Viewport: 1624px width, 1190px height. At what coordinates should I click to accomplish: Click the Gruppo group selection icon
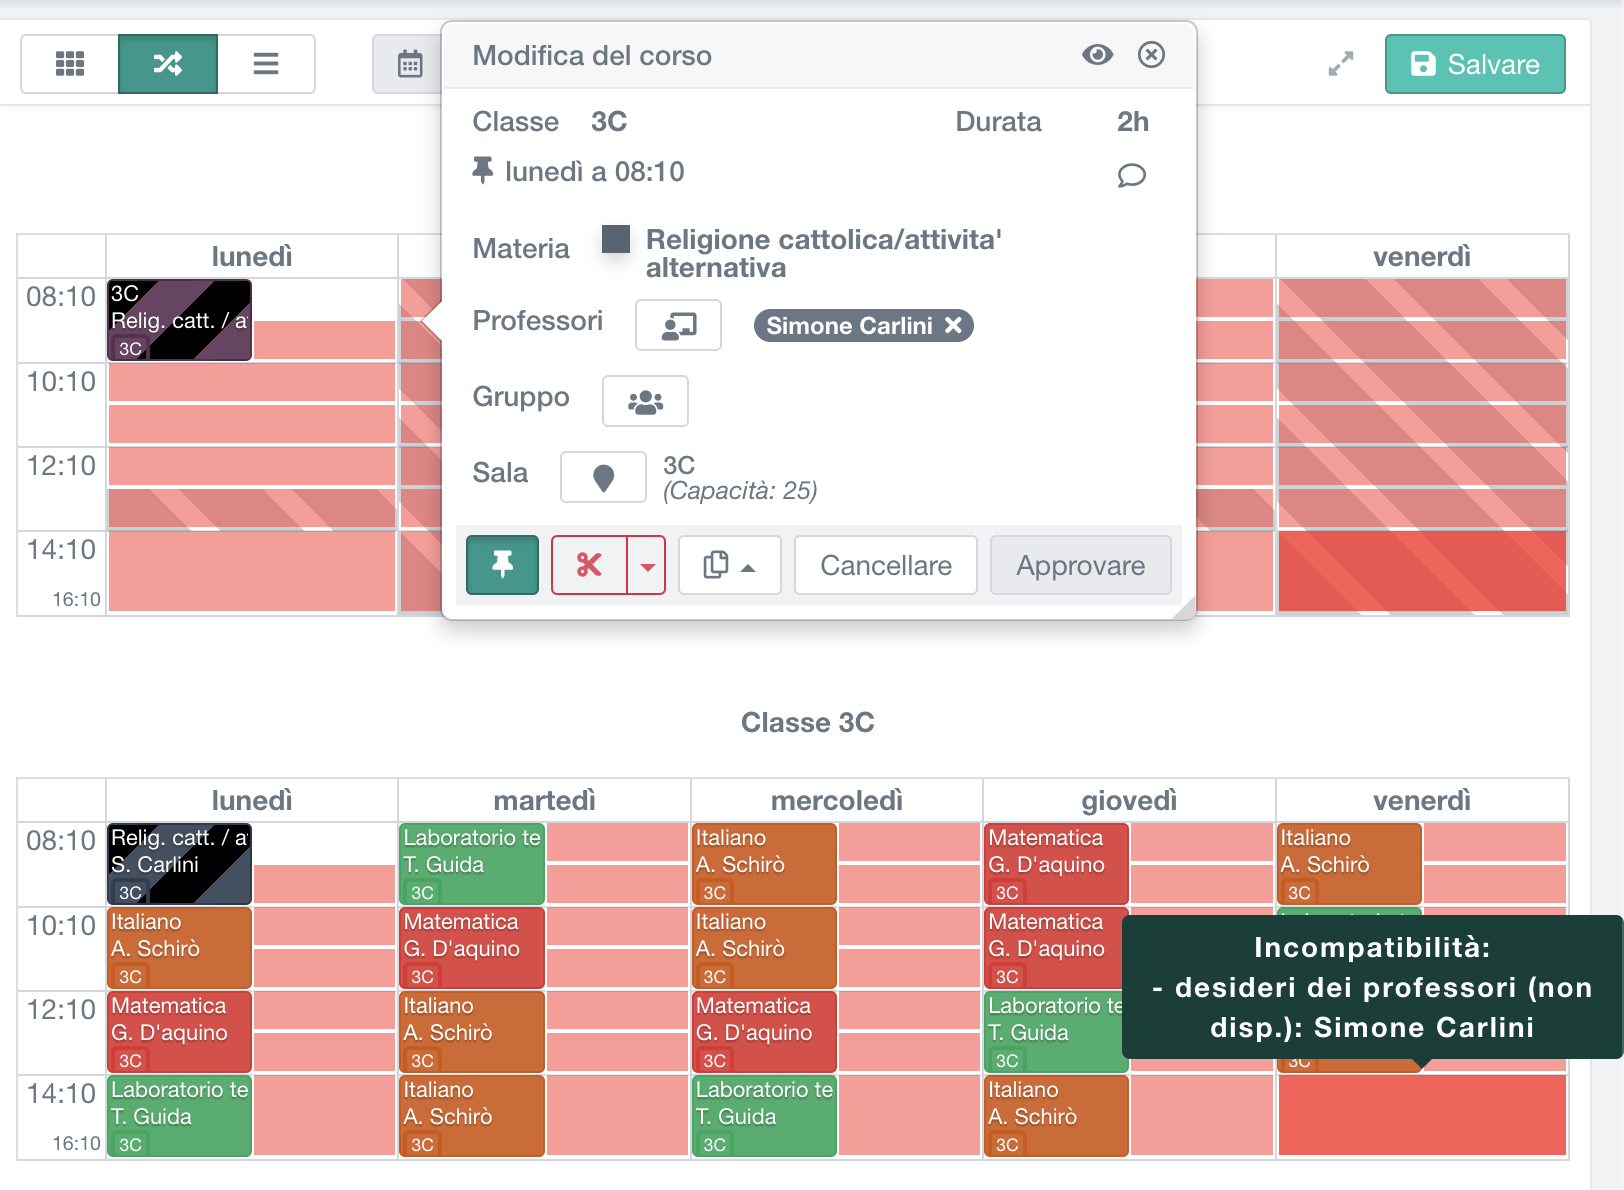pyautogui.click(x=645, y=401)
